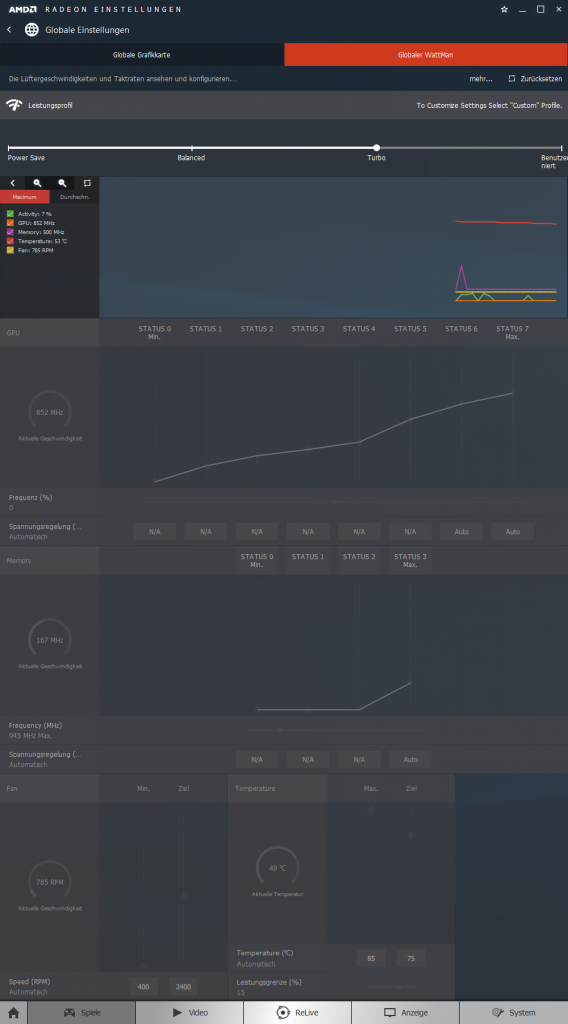Click the 852 MHz GPU speed gauge

(x=50, y=412)
